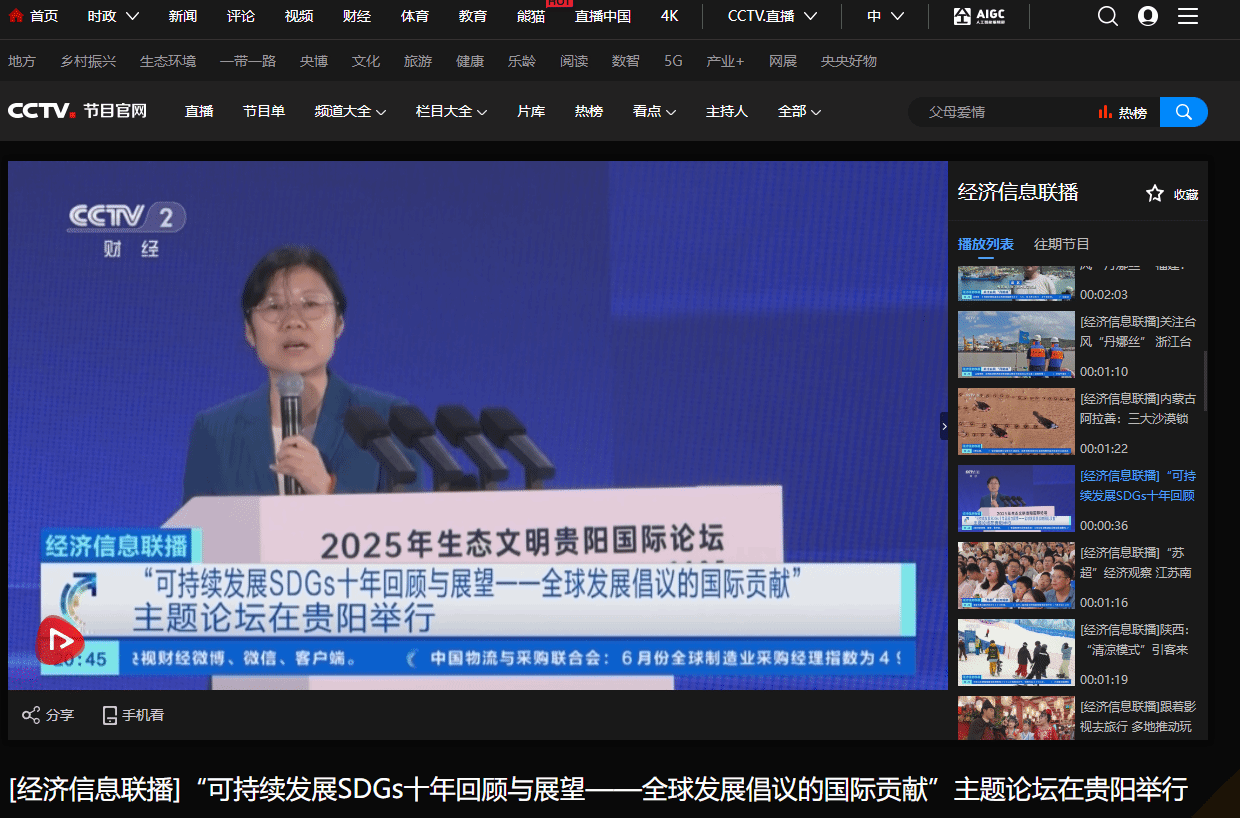Click the share icon under the video
The image size is (1240, 818).
pos(31,715)
